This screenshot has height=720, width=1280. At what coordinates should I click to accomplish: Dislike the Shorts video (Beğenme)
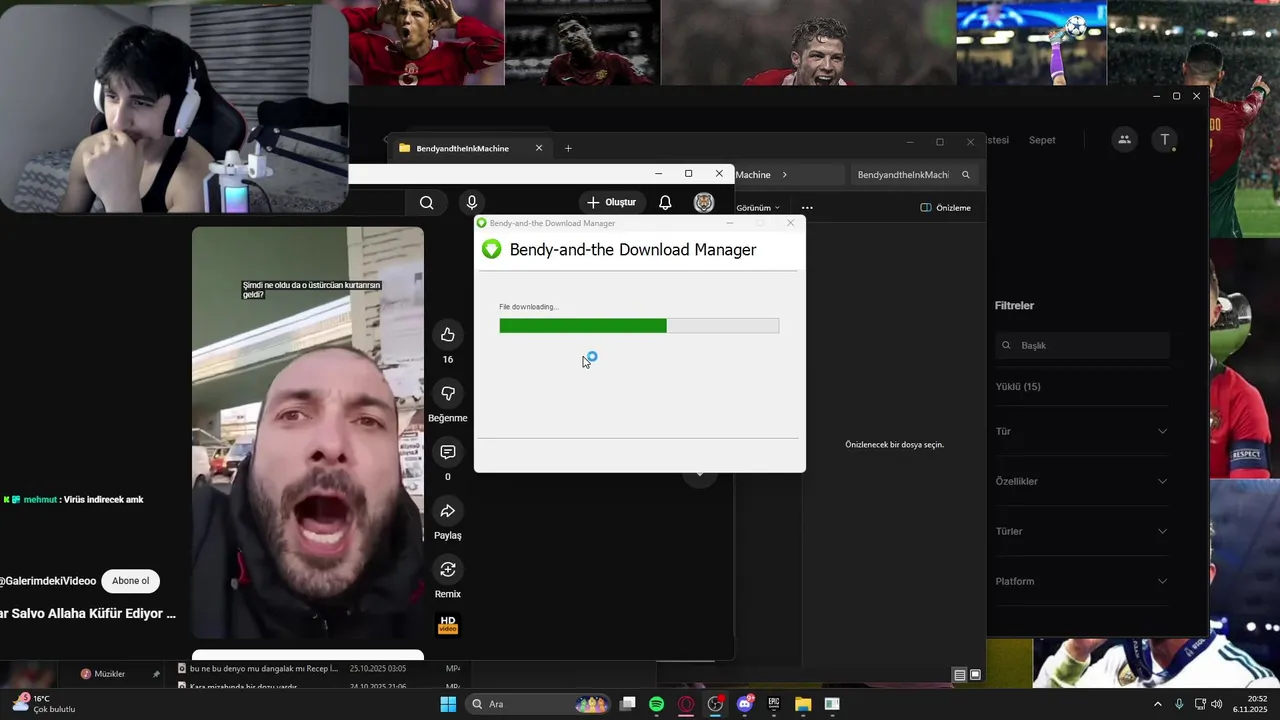pyautogui.click(x=448, y=393)
